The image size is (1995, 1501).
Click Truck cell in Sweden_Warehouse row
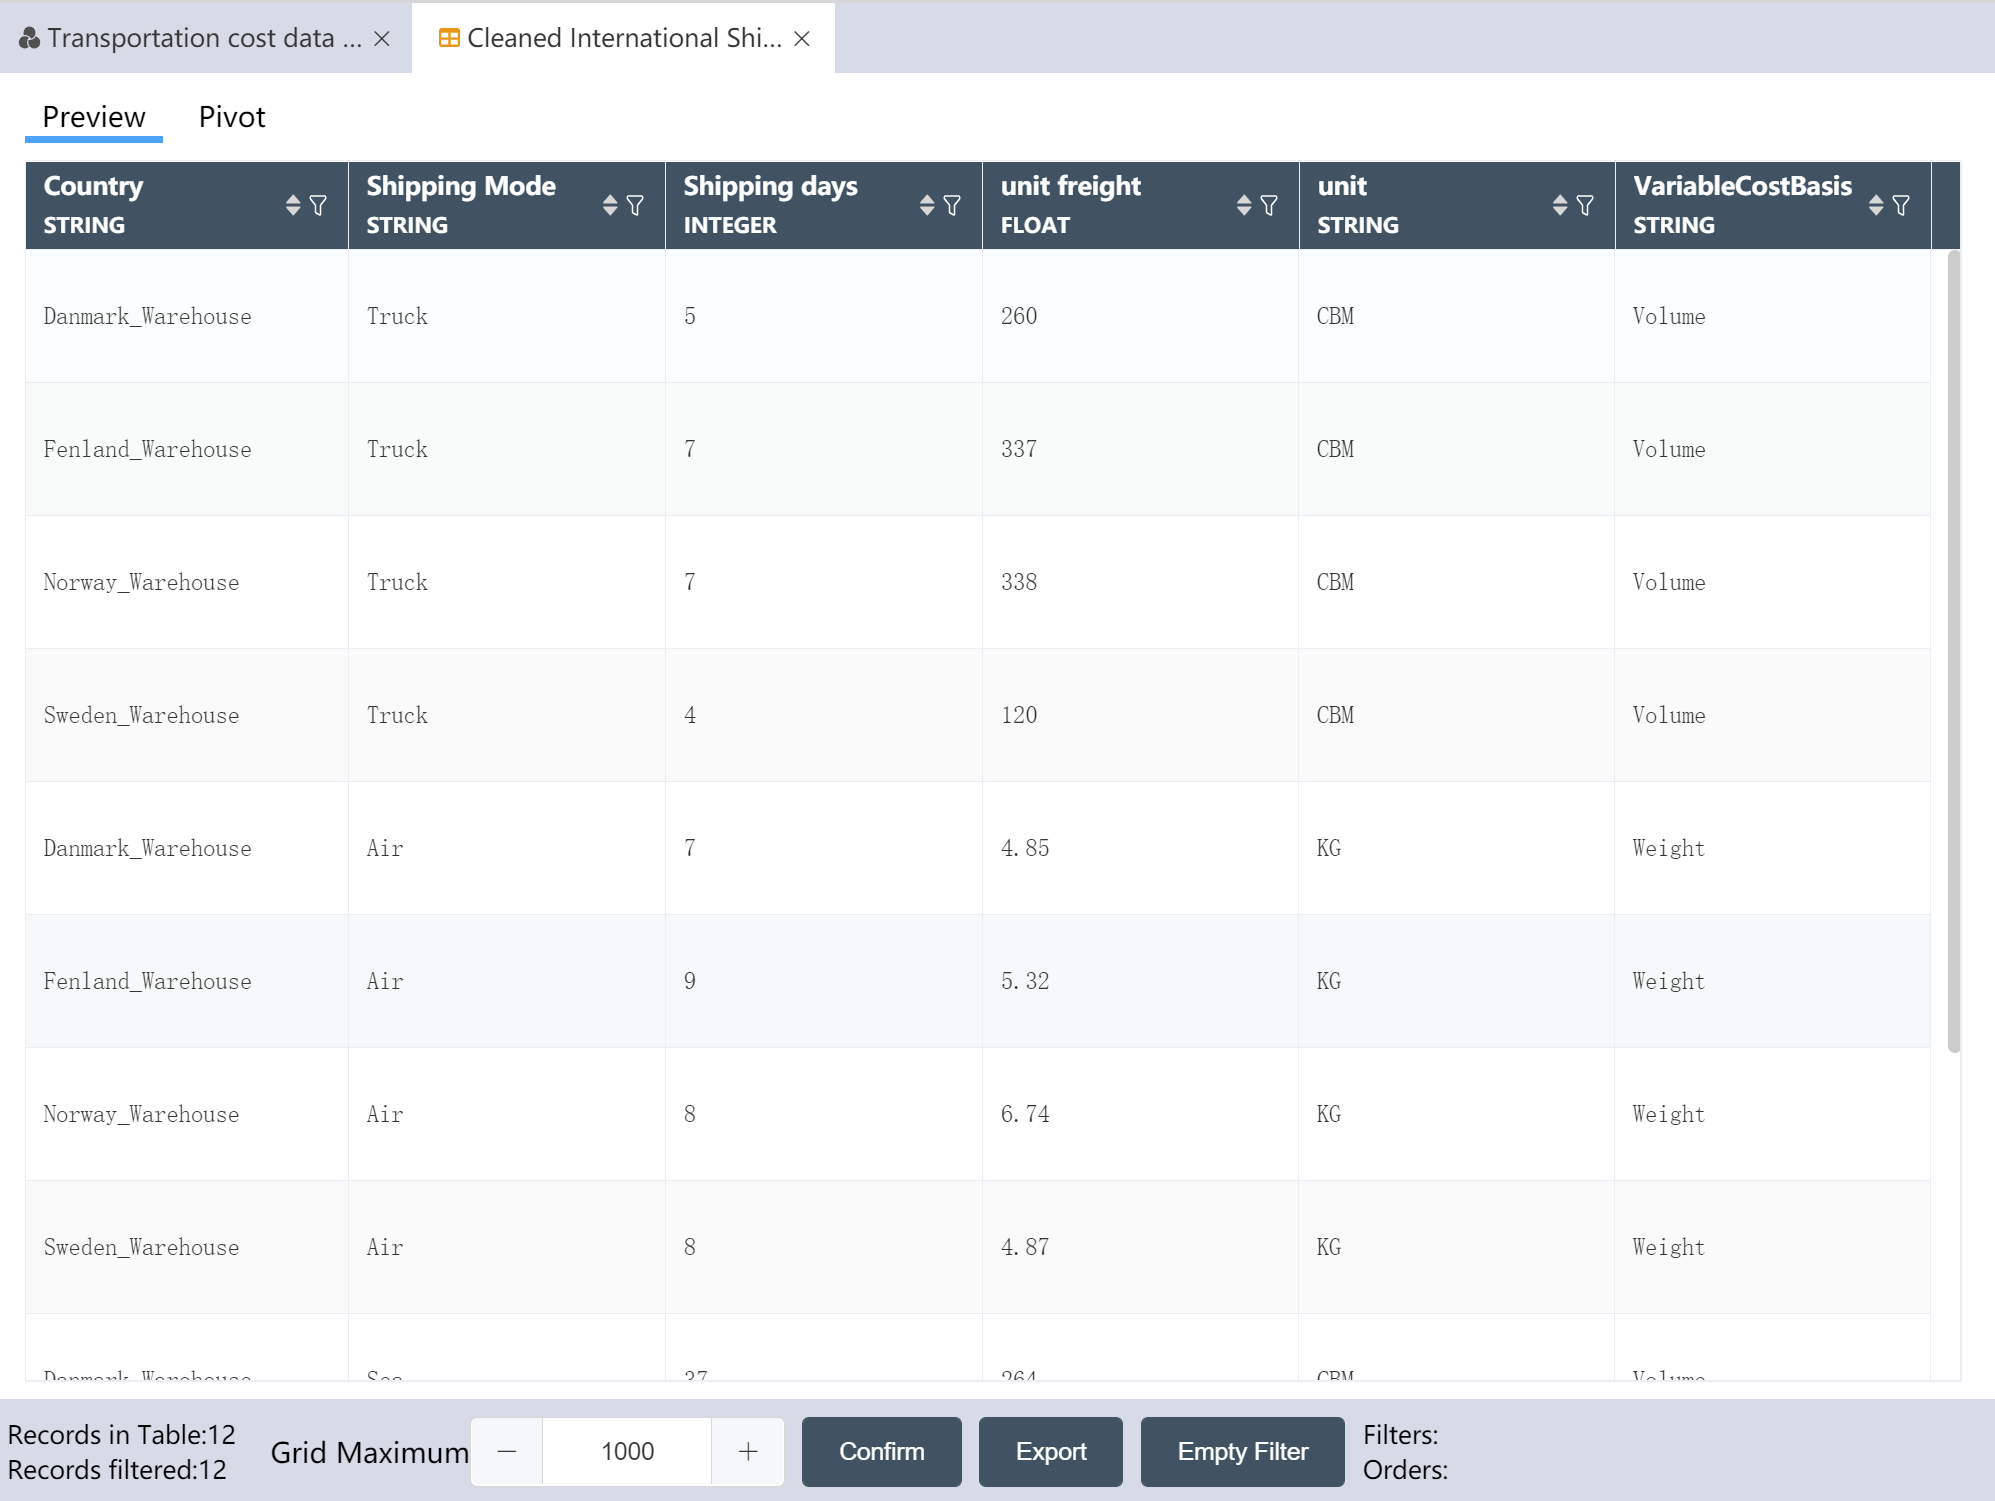click(x=507, y=715)
